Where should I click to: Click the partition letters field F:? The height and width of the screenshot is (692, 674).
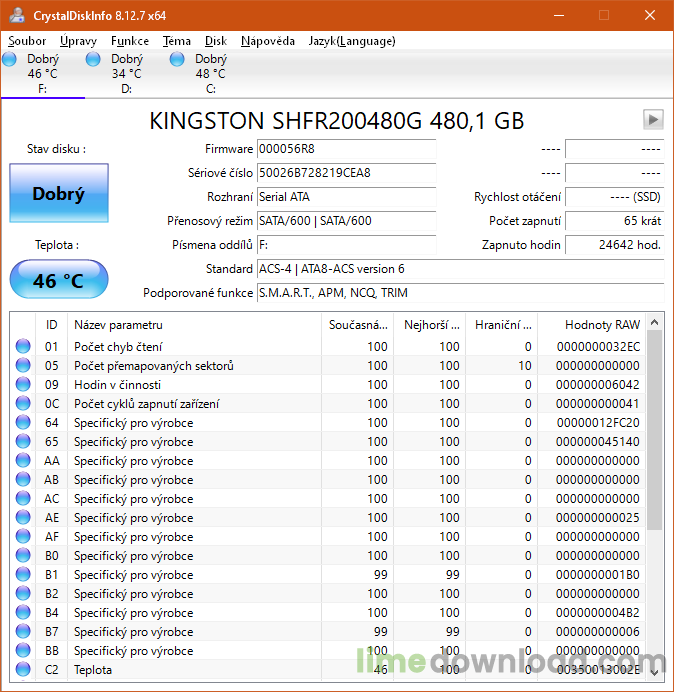(x=346, y=245)
